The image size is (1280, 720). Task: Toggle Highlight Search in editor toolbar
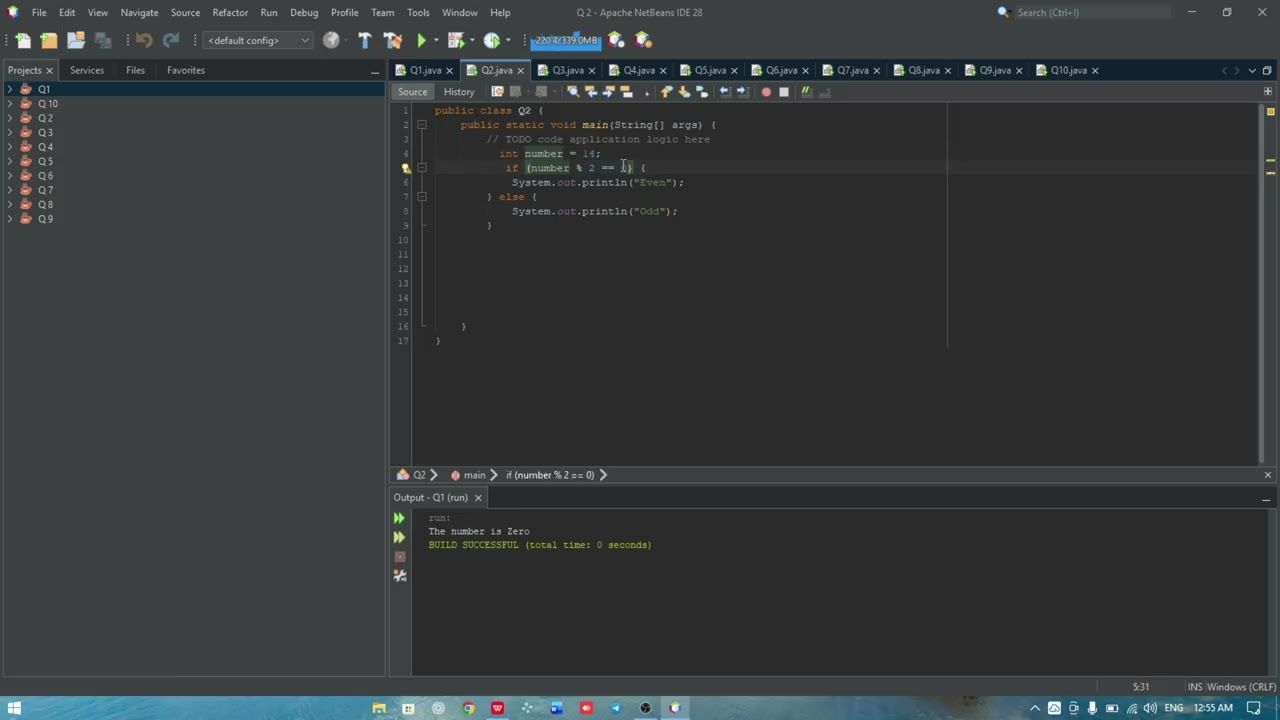[x=627, y=92]
